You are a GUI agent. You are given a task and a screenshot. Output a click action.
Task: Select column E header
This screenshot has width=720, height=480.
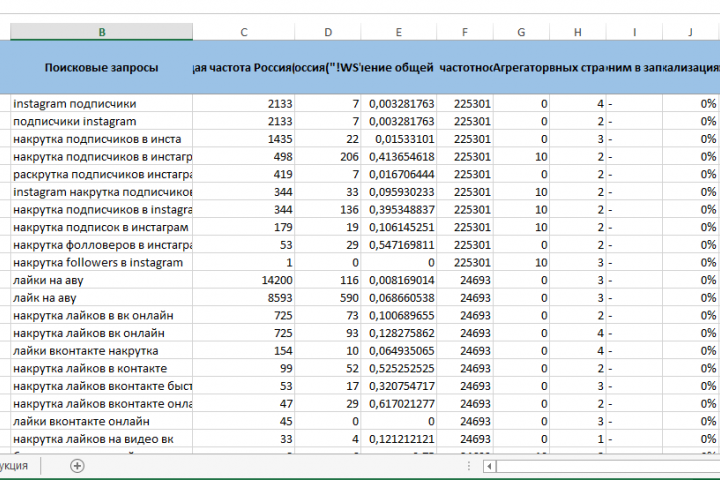[x=399, y=32]
